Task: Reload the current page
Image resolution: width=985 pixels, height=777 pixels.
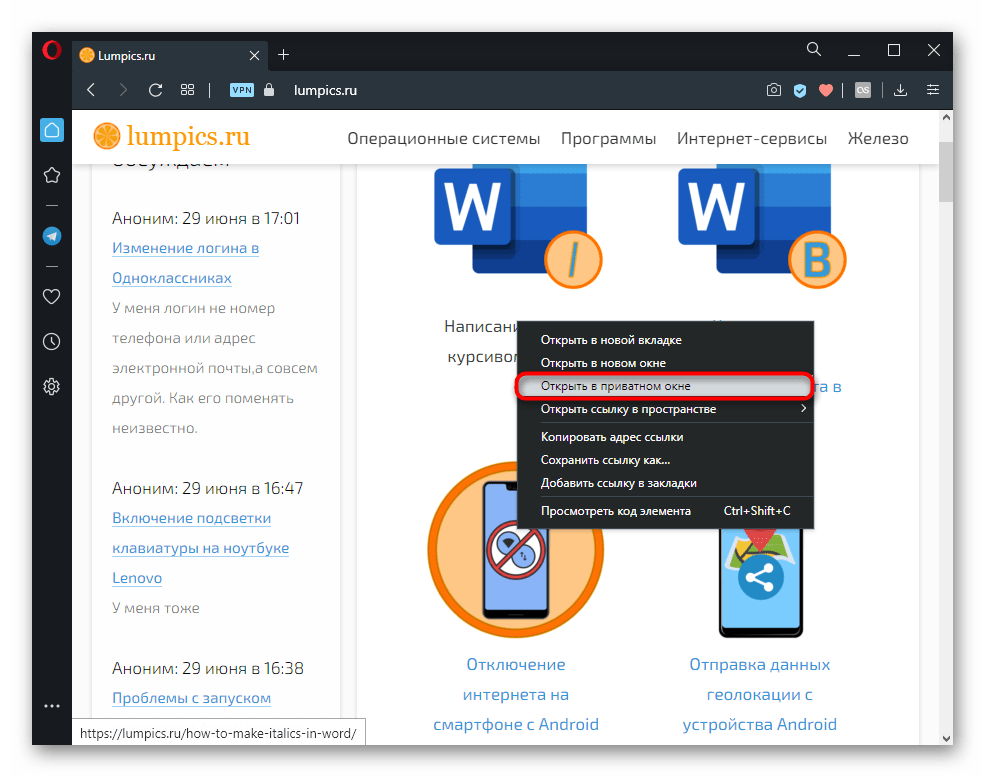Action: point(155,90)
